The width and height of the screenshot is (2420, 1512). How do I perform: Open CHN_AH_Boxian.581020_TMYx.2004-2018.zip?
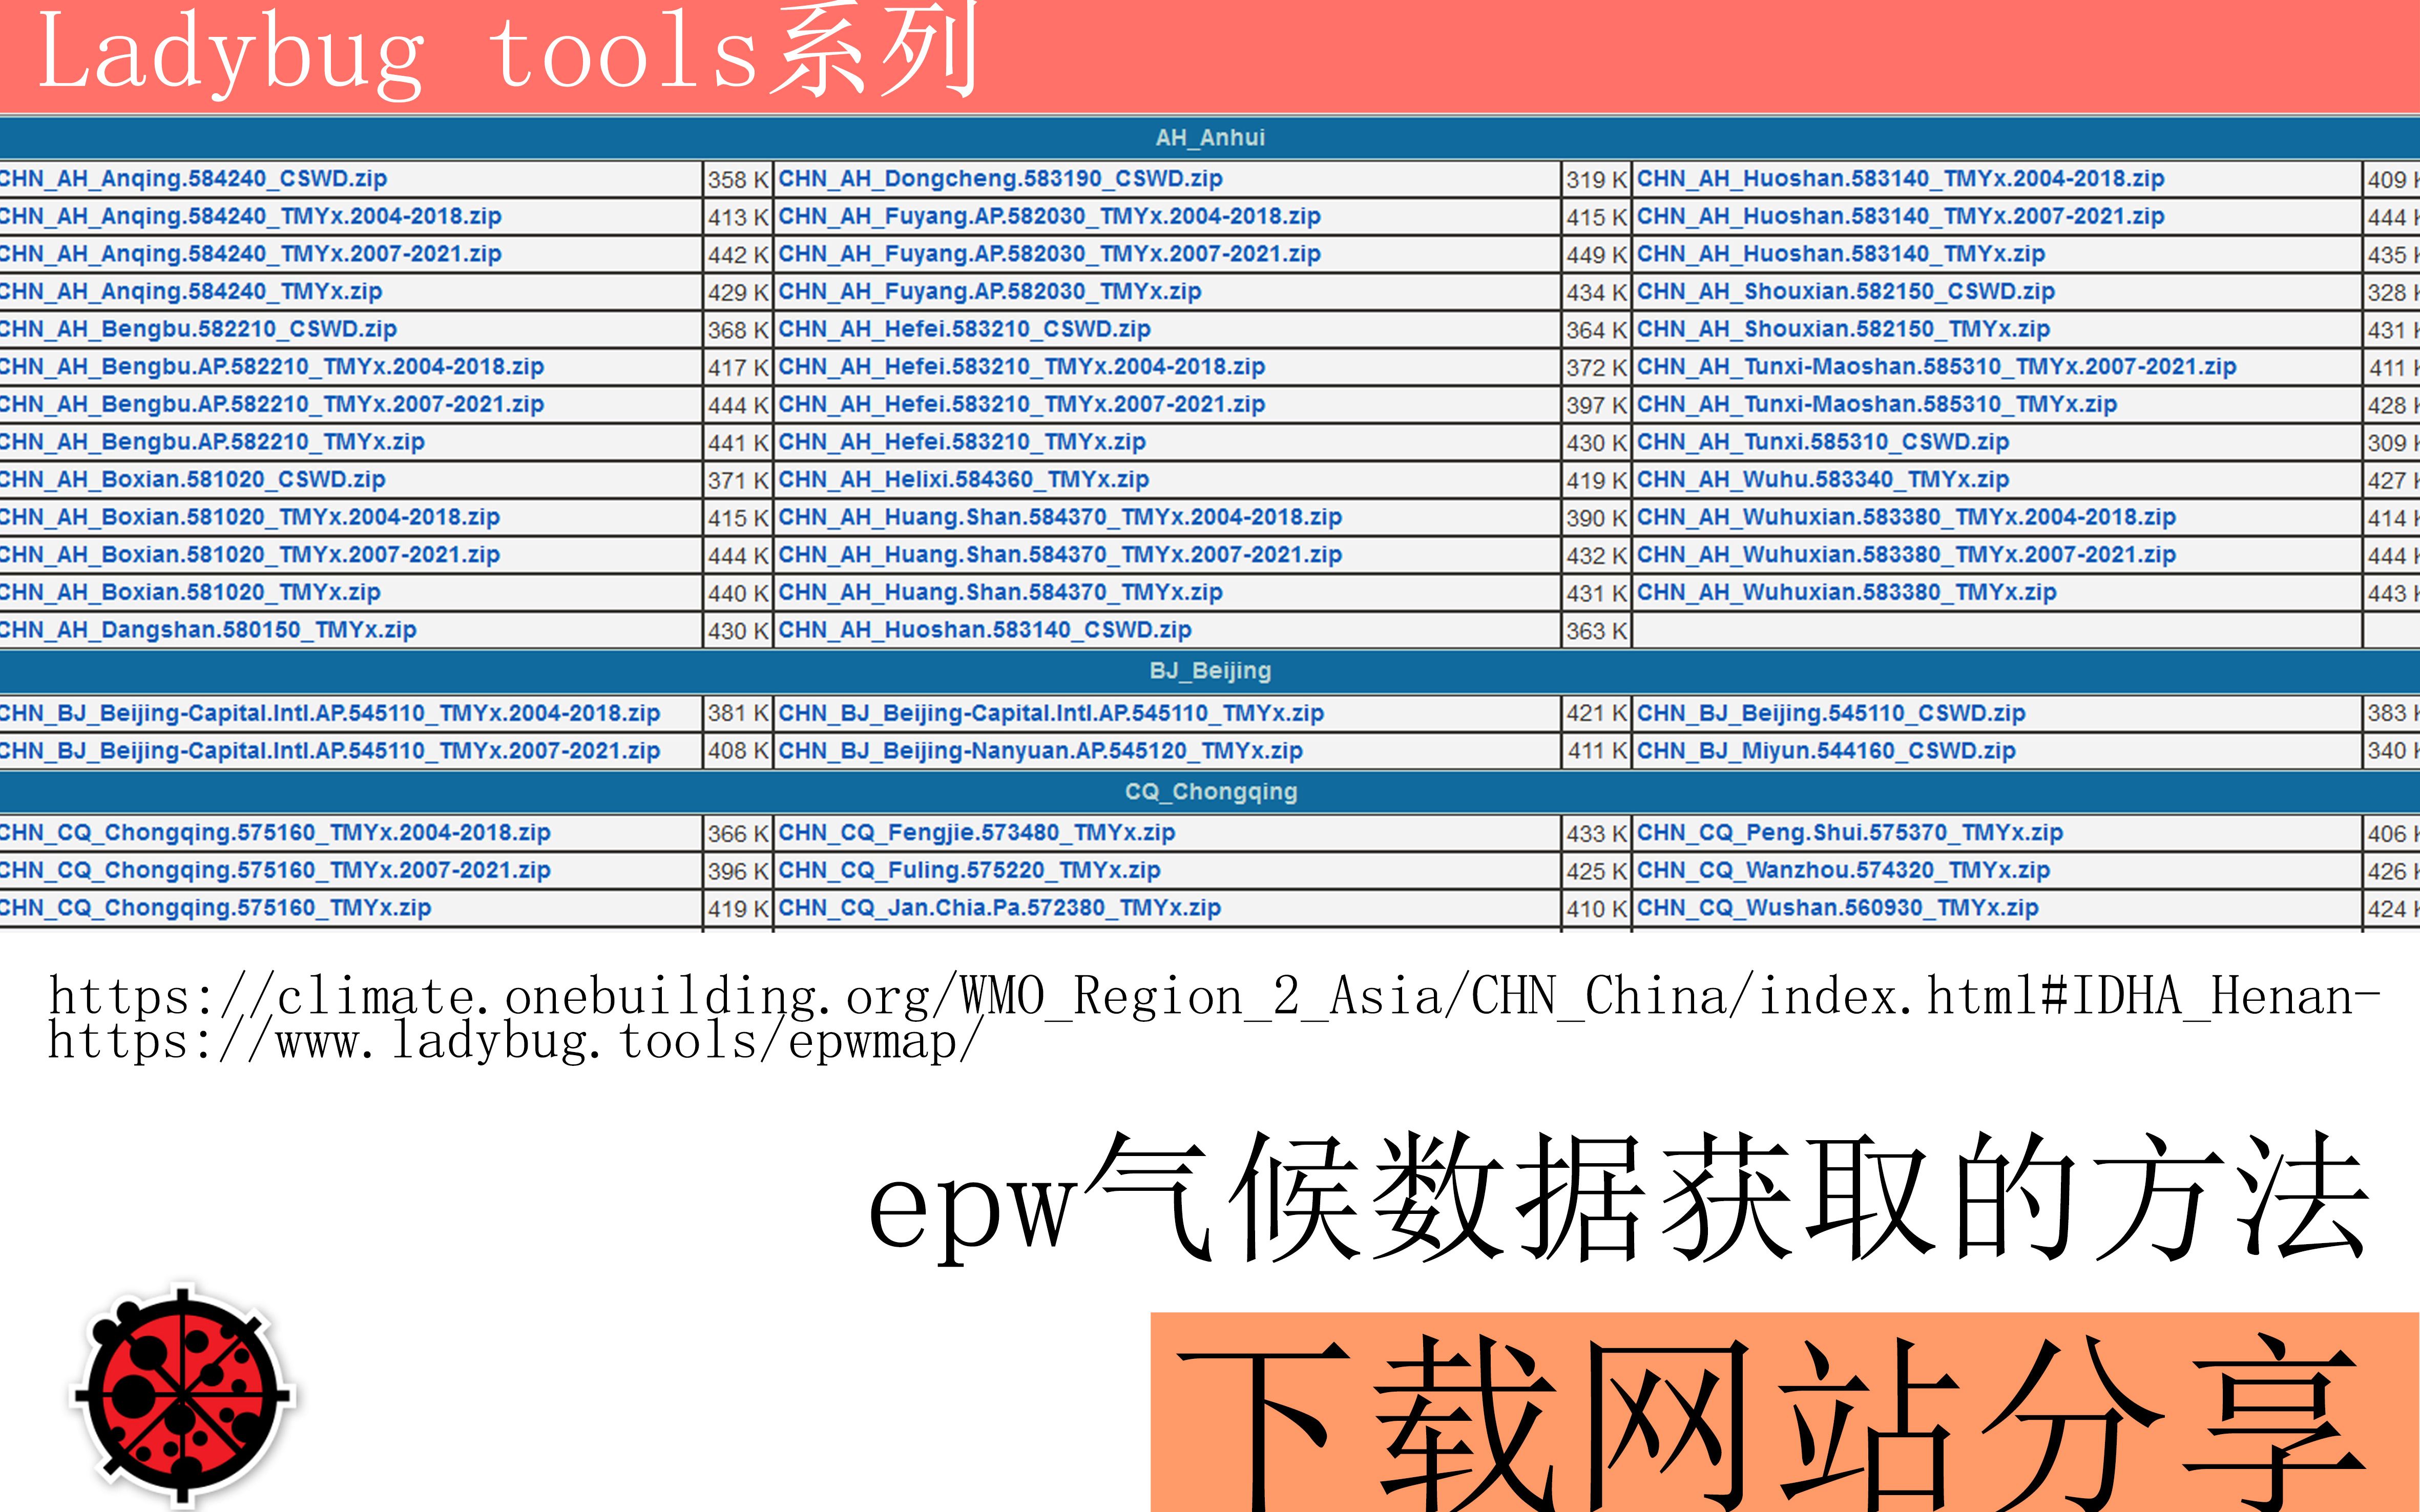250,517
